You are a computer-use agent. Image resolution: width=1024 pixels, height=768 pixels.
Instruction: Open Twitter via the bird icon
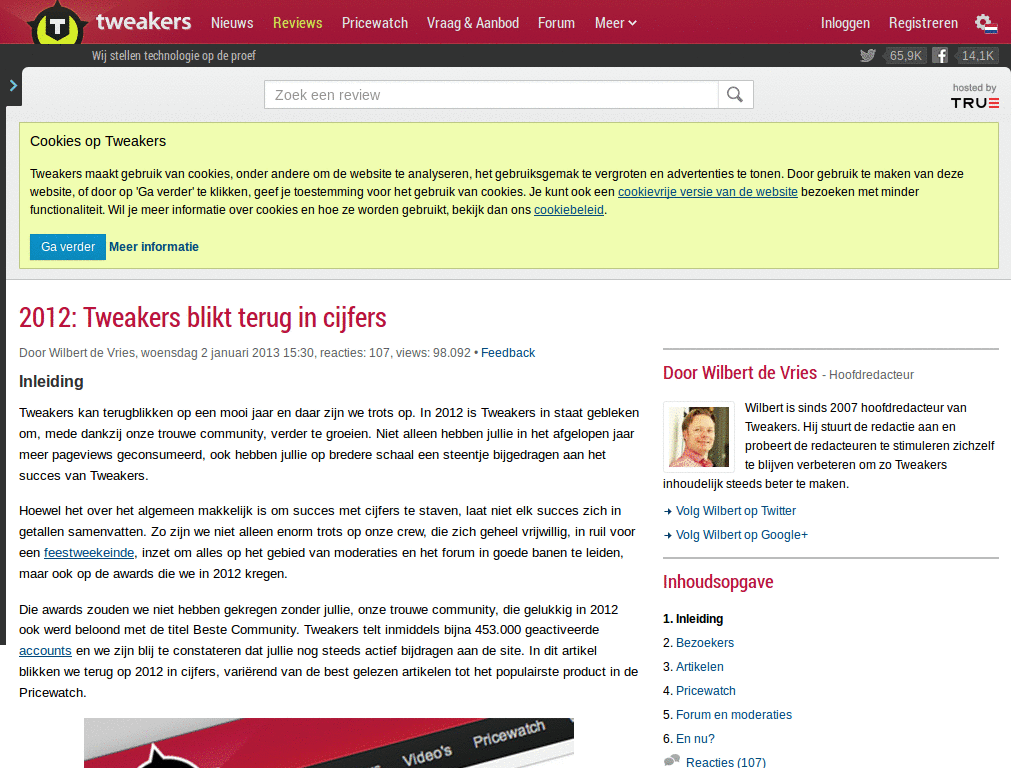point(867,55)
